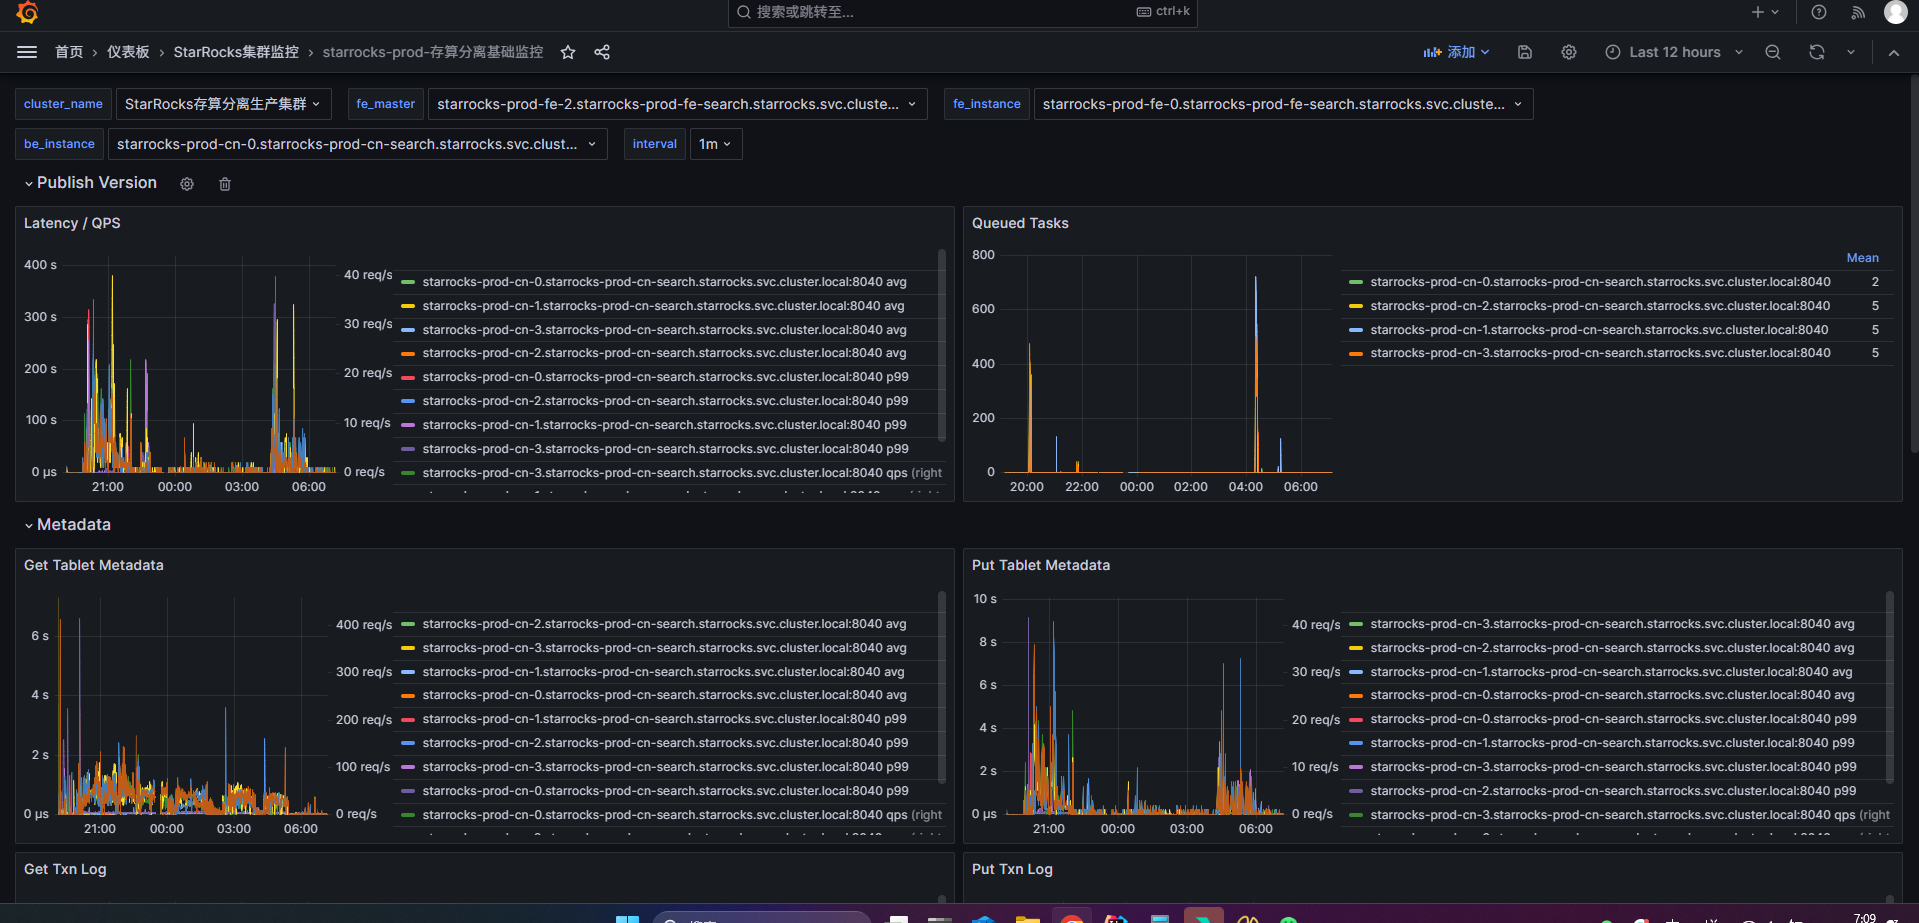
Task: Open the Last 12 hours time picker
Action: 1674,52
